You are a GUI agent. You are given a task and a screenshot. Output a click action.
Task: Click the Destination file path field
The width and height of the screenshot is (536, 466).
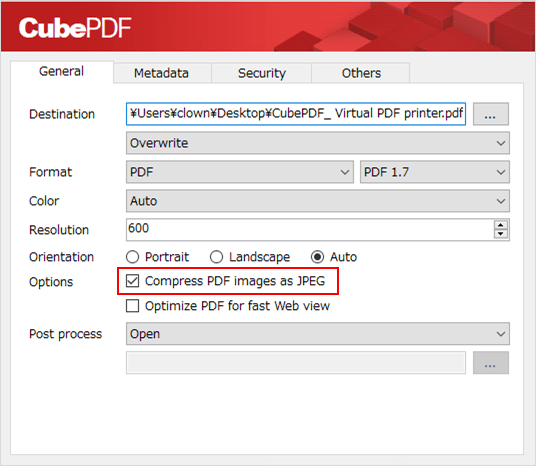coord(296,114)
